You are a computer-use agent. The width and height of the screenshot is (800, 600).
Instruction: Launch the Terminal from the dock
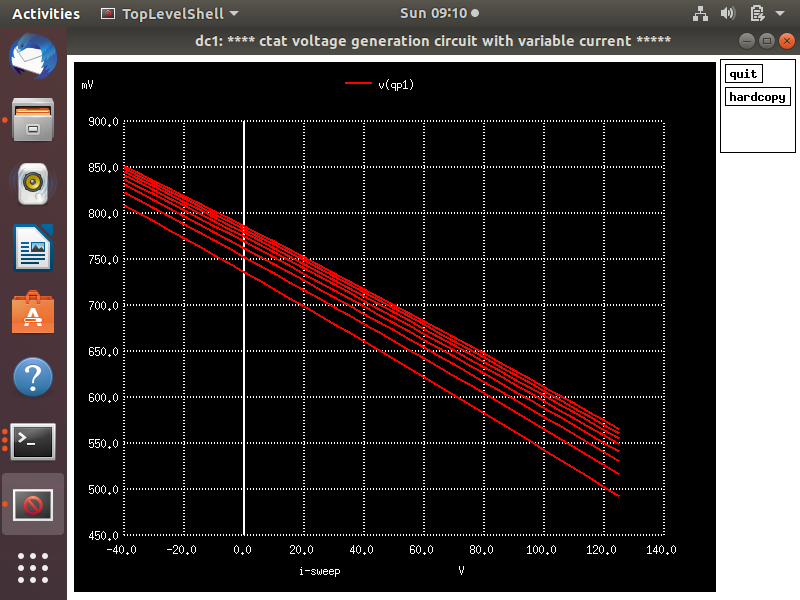tap(33, 441)
